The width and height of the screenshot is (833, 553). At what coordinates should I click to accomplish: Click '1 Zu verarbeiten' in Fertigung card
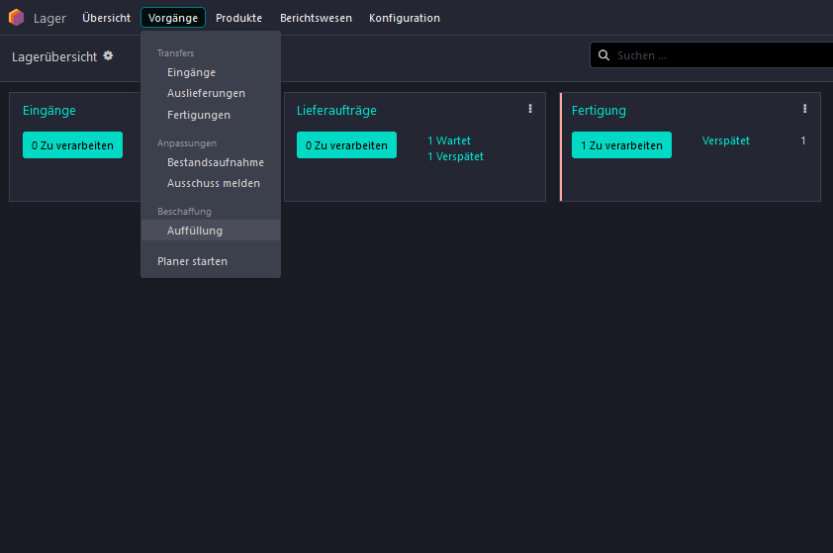[621, 145]
